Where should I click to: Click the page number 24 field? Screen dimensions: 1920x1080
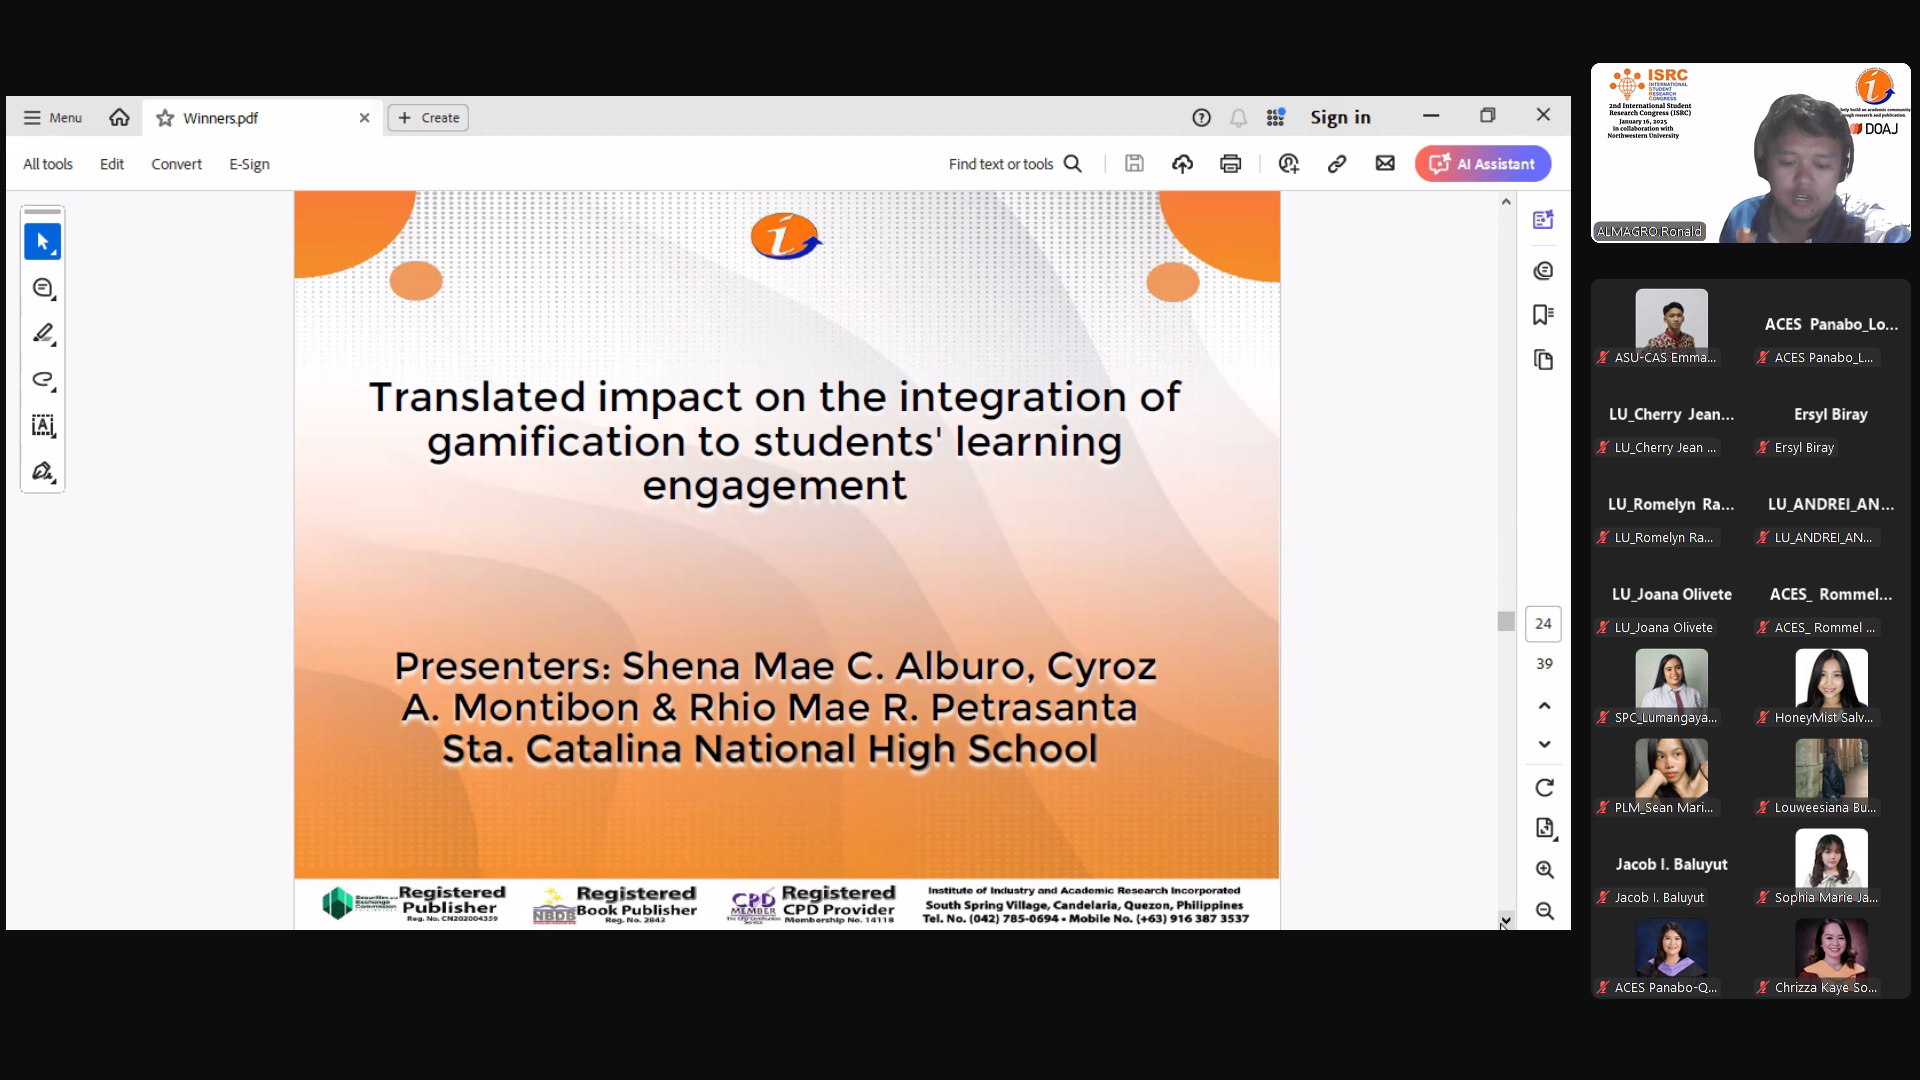[x=1543, y=624]
